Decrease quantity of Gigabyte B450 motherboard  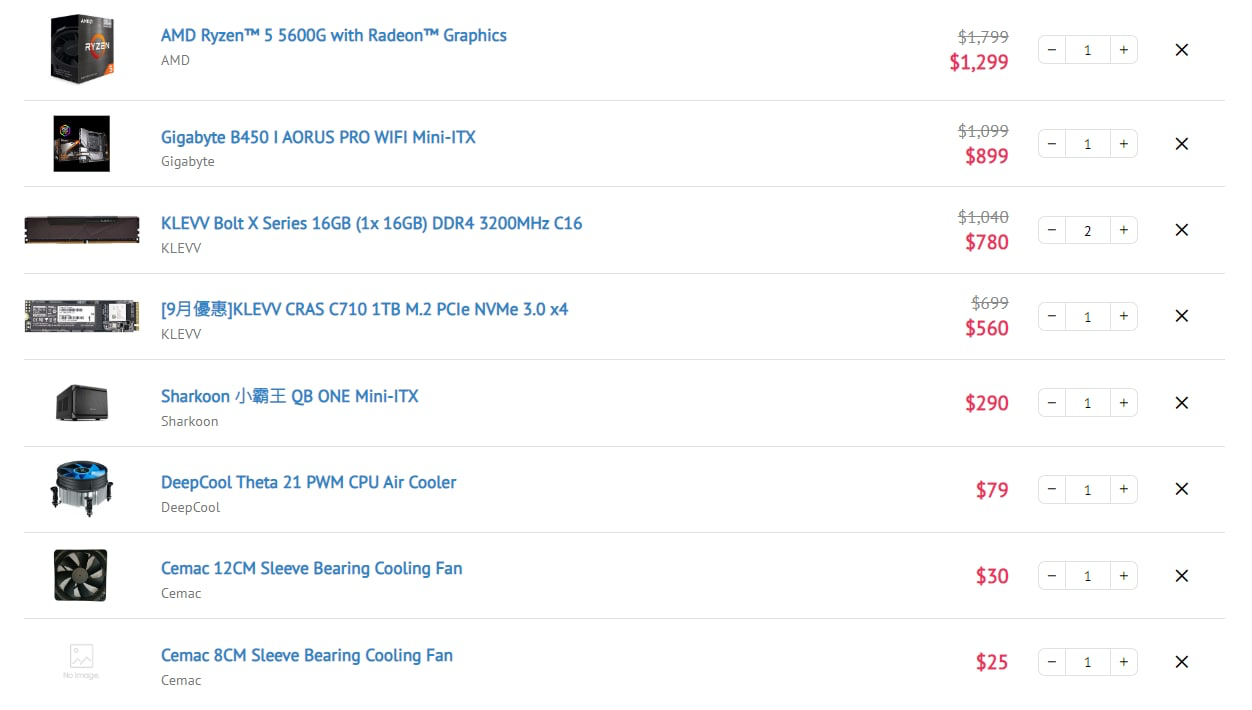[x=1052, y=144]
